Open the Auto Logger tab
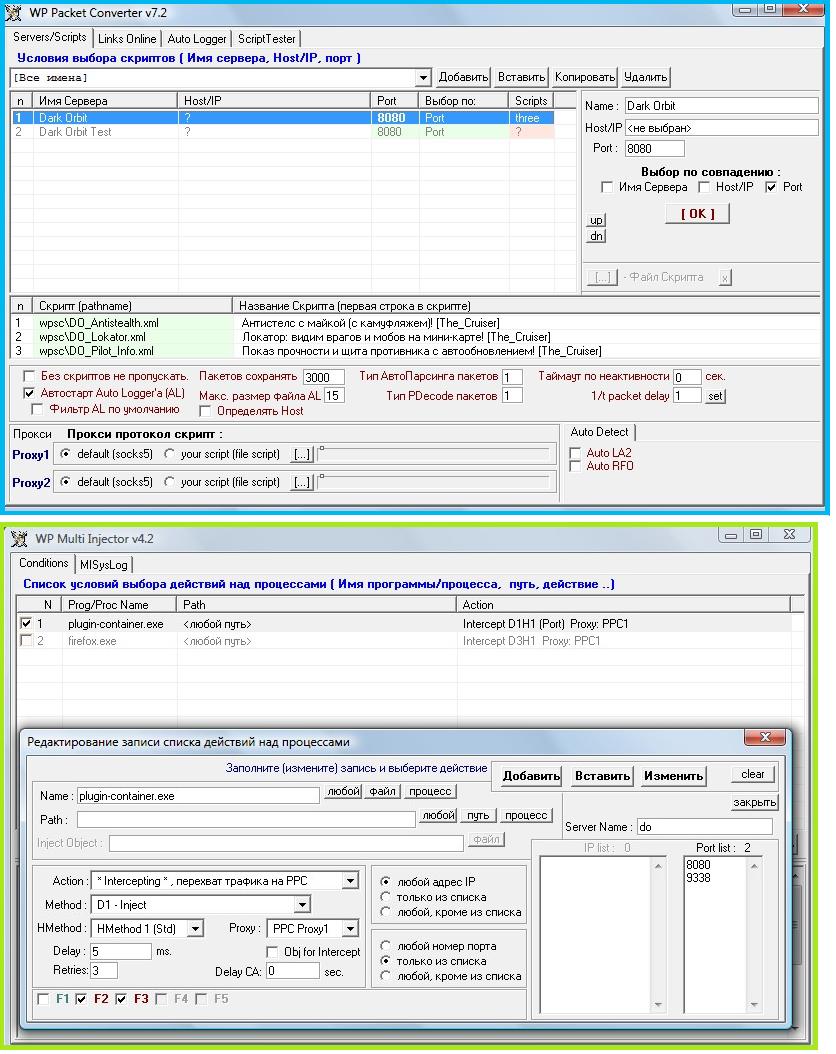This screenshot has height=1054, width=836. coord(197,38)
